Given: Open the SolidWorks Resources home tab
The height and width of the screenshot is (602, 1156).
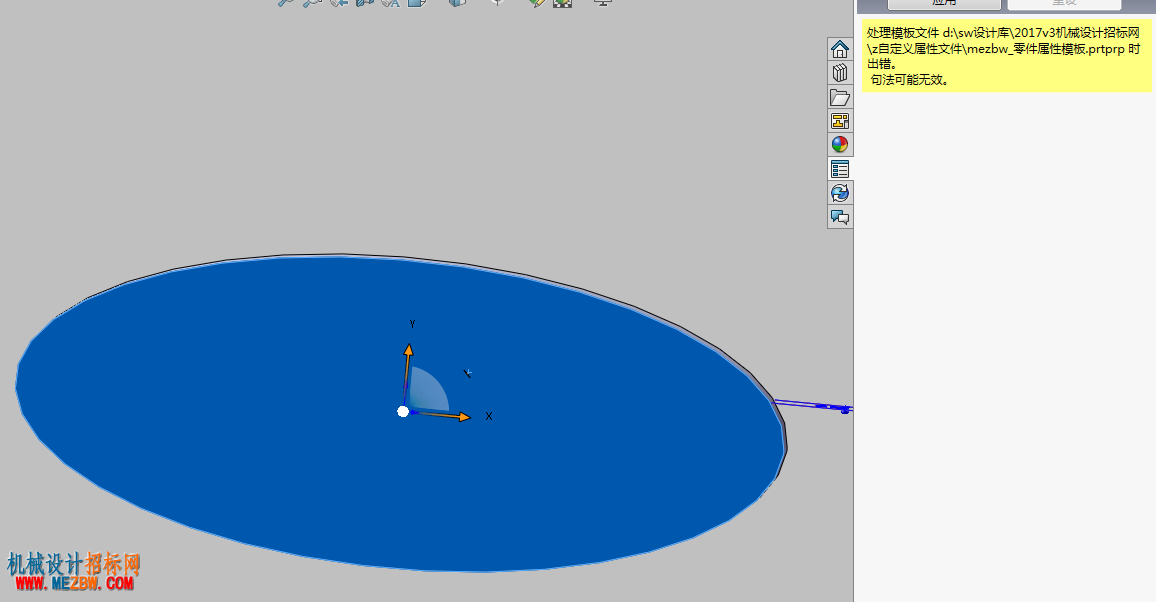Looking at the screenshot, I should click(840, 49).
